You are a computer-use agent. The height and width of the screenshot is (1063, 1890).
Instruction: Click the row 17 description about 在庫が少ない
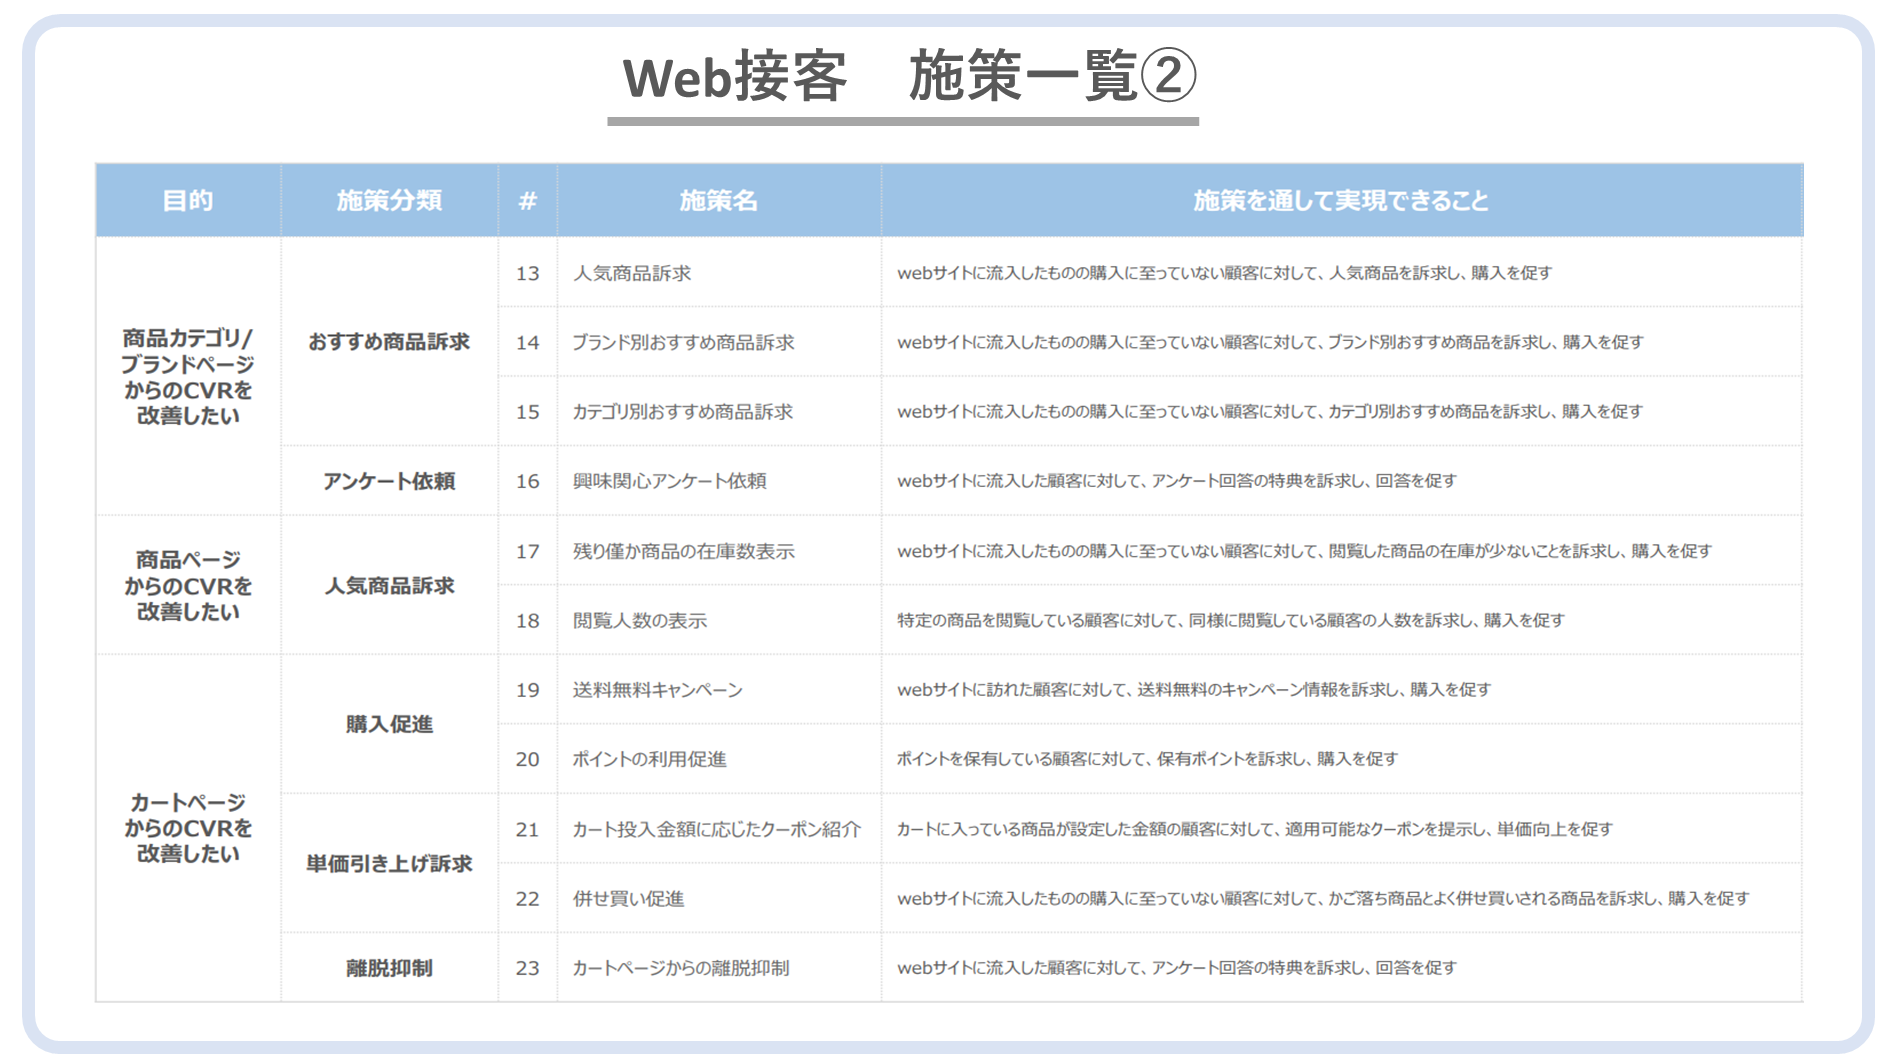(1304, 551)
